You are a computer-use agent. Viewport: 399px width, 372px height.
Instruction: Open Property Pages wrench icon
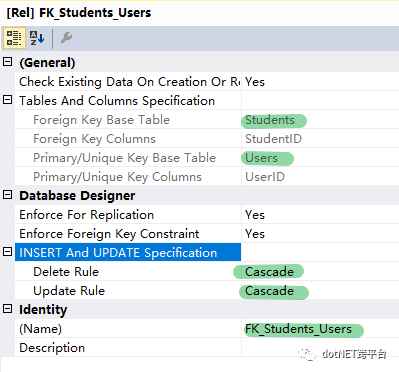tap(66, 38)
